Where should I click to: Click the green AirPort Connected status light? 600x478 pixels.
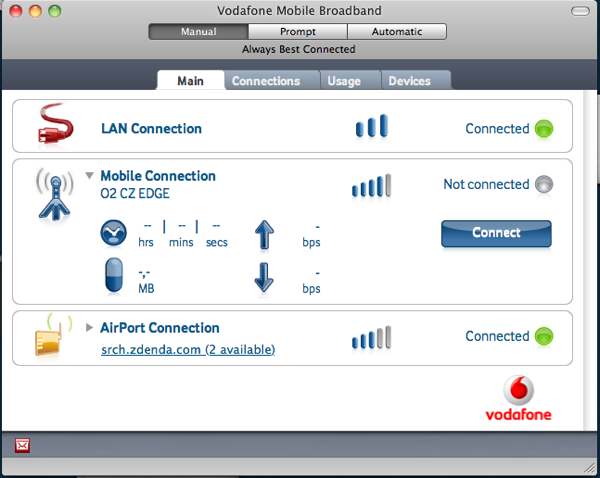[544, 336]
